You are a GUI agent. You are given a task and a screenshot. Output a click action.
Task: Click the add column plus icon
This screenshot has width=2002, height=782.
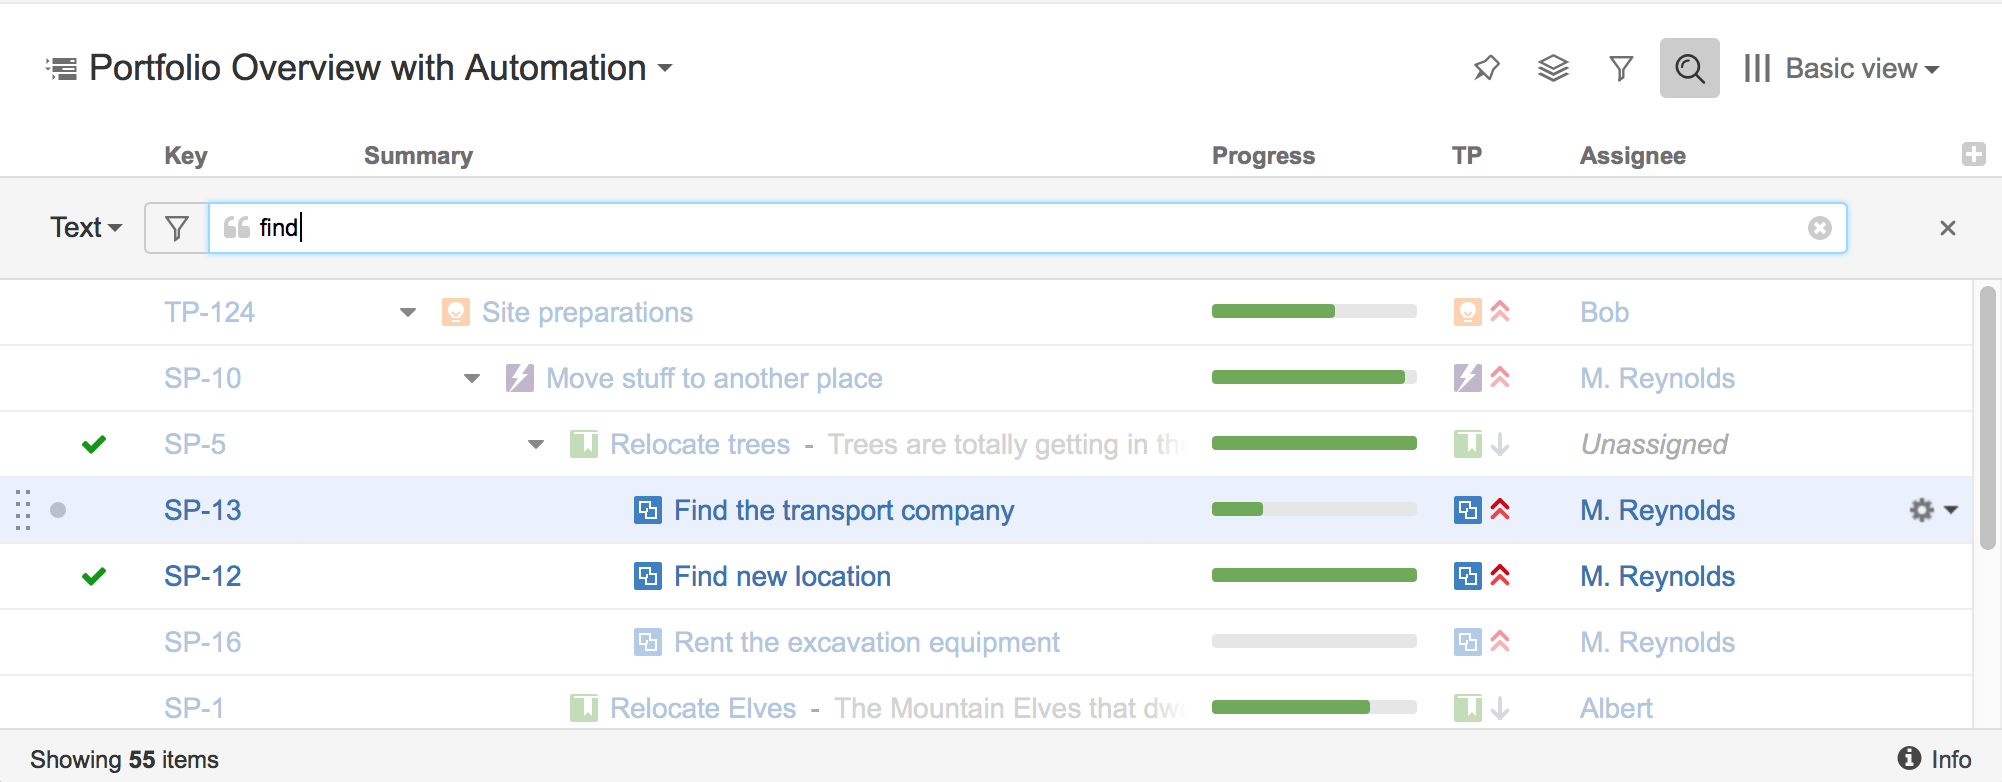pos(1973,154)
